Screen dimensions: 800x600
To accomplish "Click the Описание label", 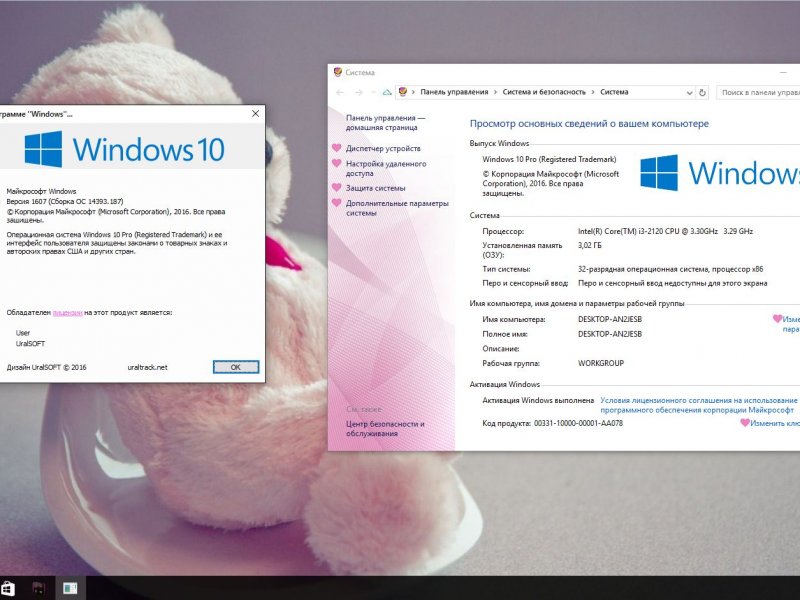I will click(x=501, y=349).
